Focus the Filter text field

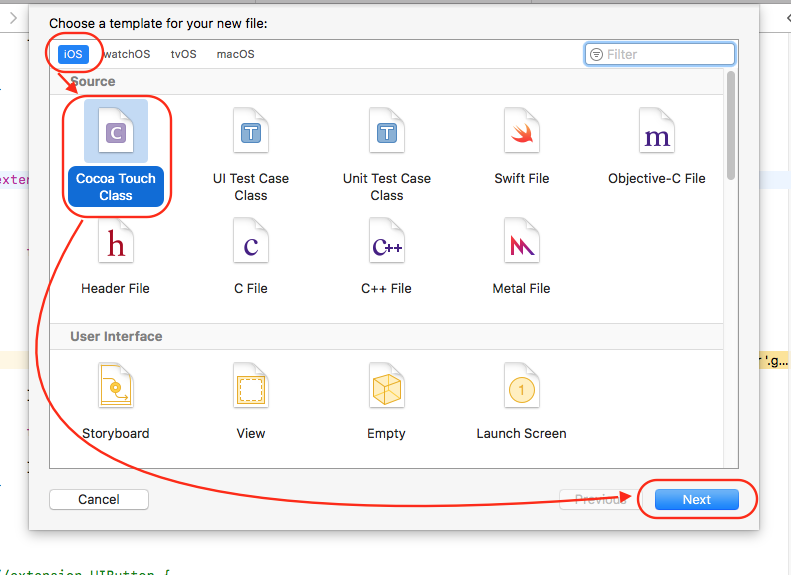[x=660, y=54]
